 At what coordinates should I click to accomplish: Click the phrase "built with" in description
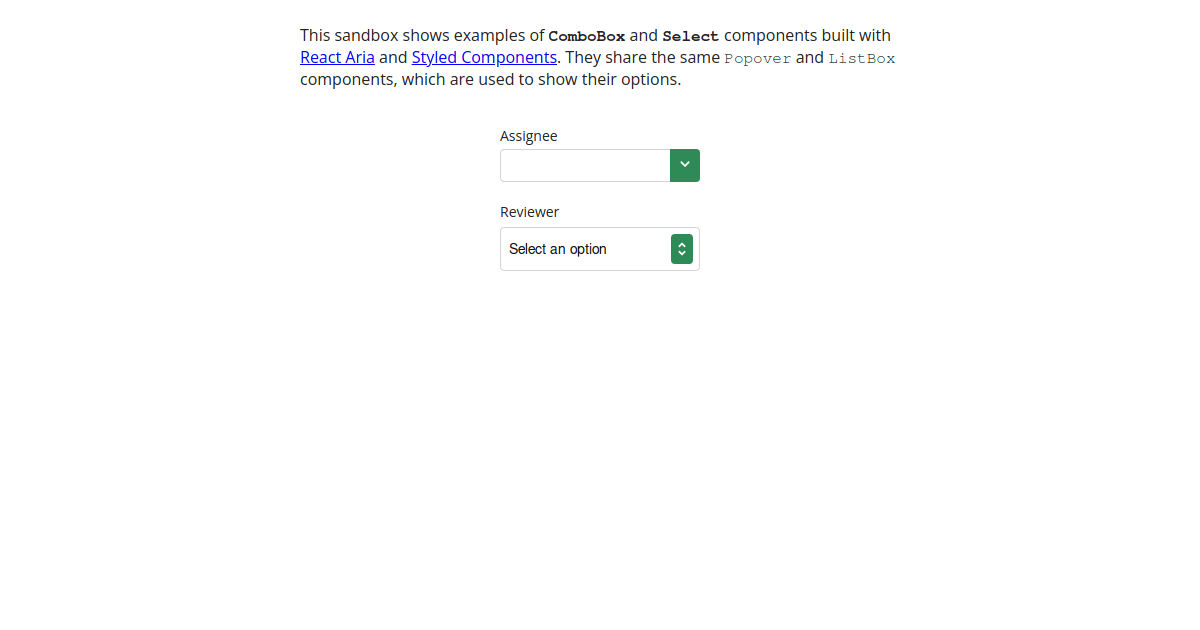[x=856, y=36]
